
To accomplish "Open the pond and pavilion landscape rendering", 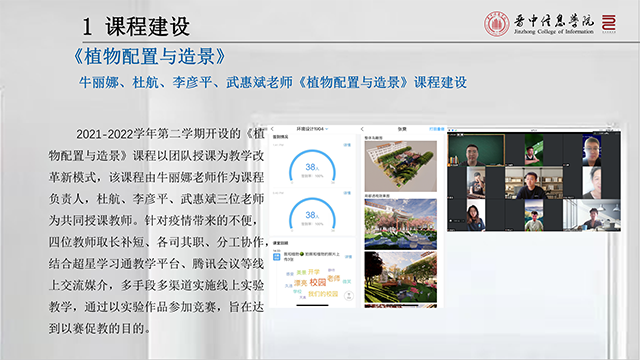I will [400, 224].
